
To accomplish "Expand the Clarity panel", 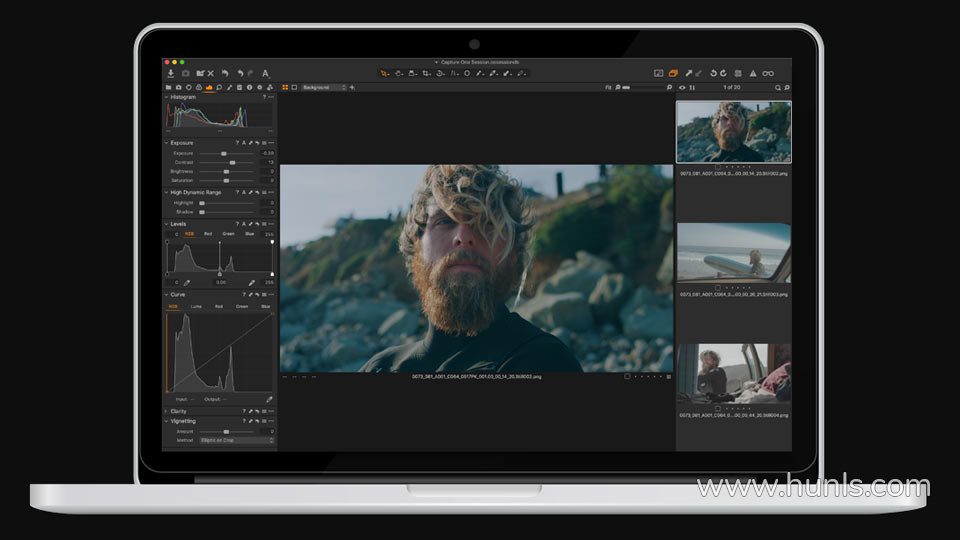I will (x=166, y=411).
